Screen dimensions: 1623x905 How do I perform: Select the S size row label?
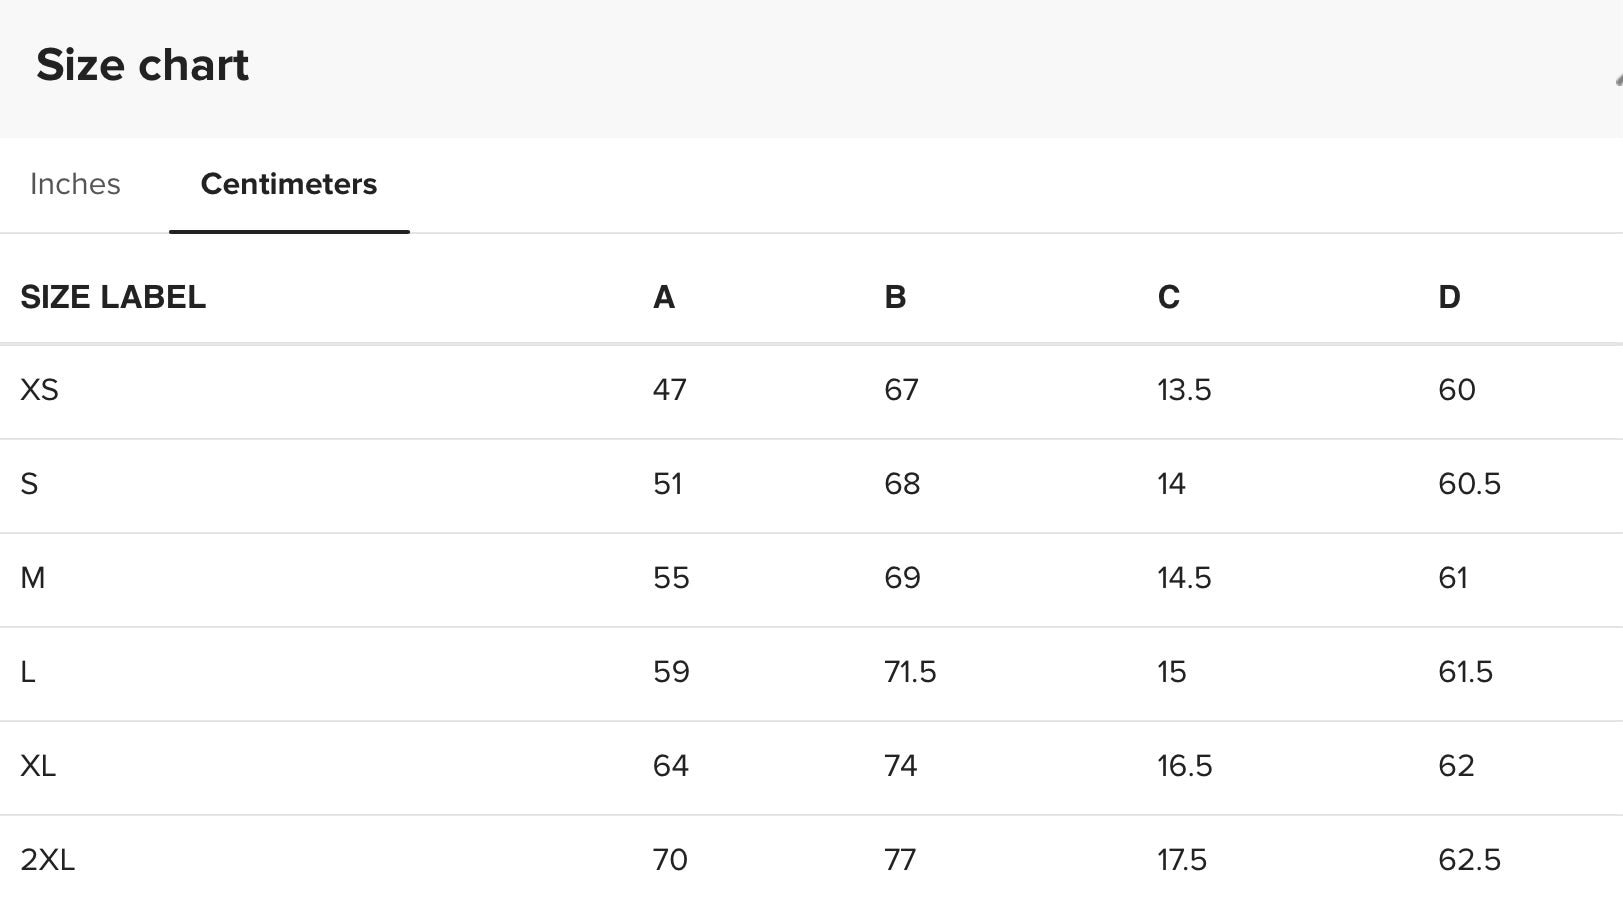click(x=29, y=484)
